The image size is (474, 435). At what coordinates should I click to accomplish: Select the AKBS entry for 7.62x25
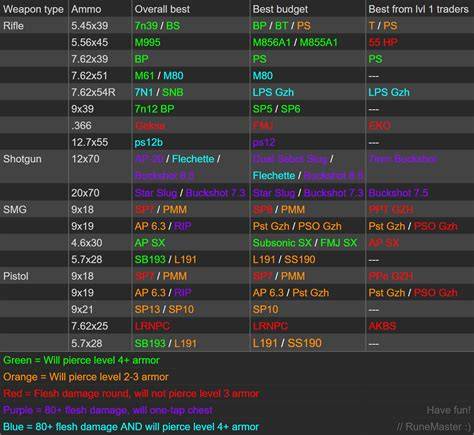[x=382, y=326]
